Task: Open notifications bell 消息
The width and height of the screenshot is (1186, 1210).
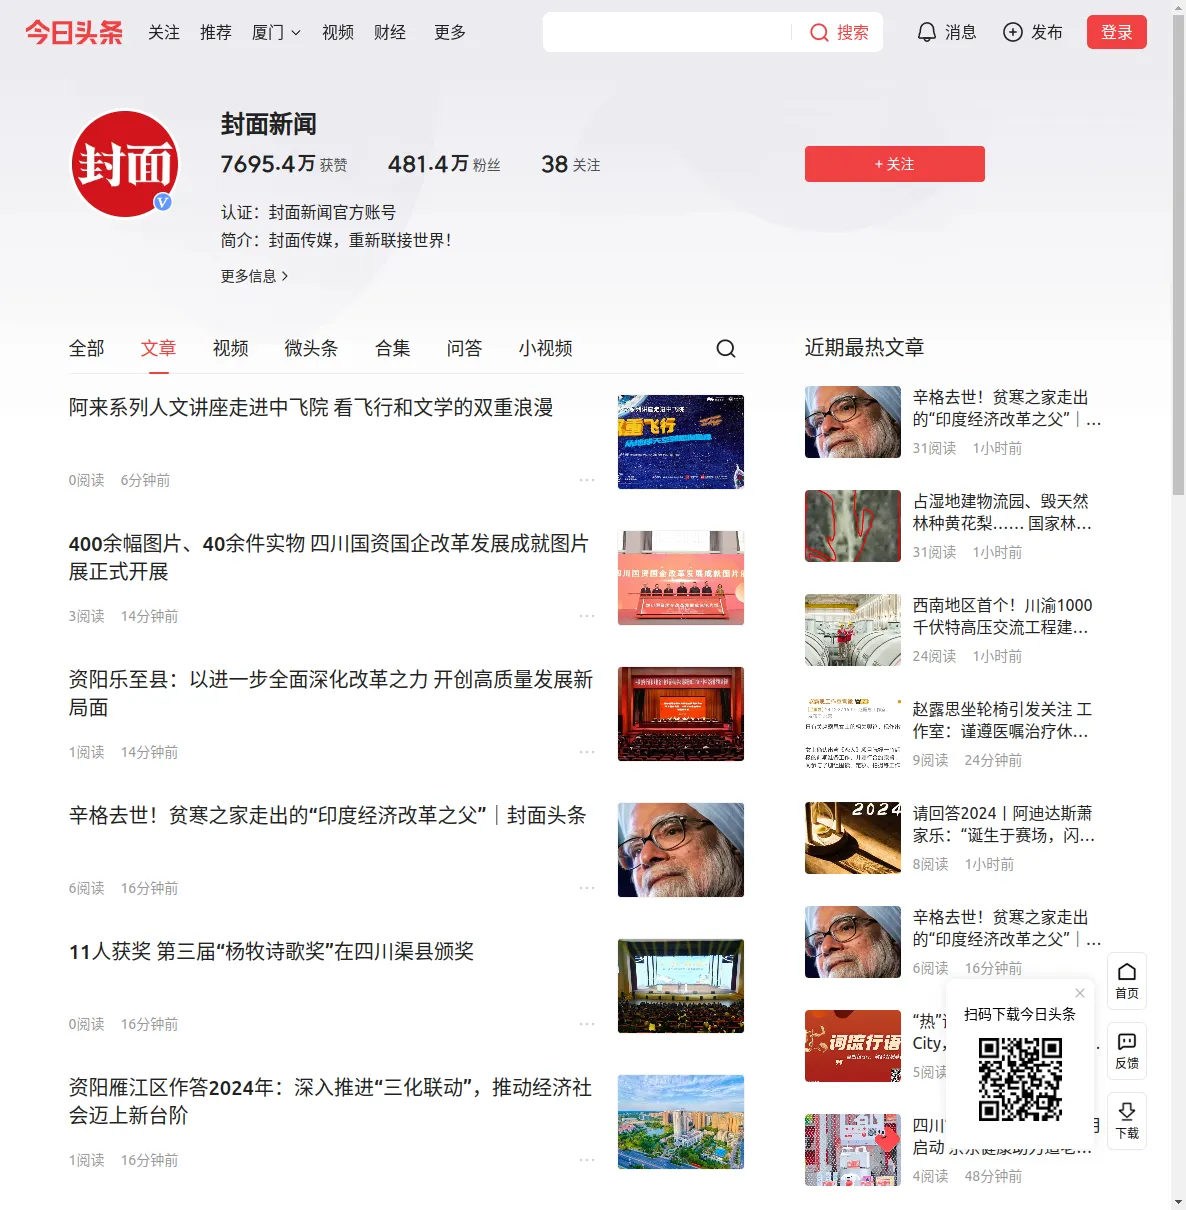Action: (x=946, y=33)
